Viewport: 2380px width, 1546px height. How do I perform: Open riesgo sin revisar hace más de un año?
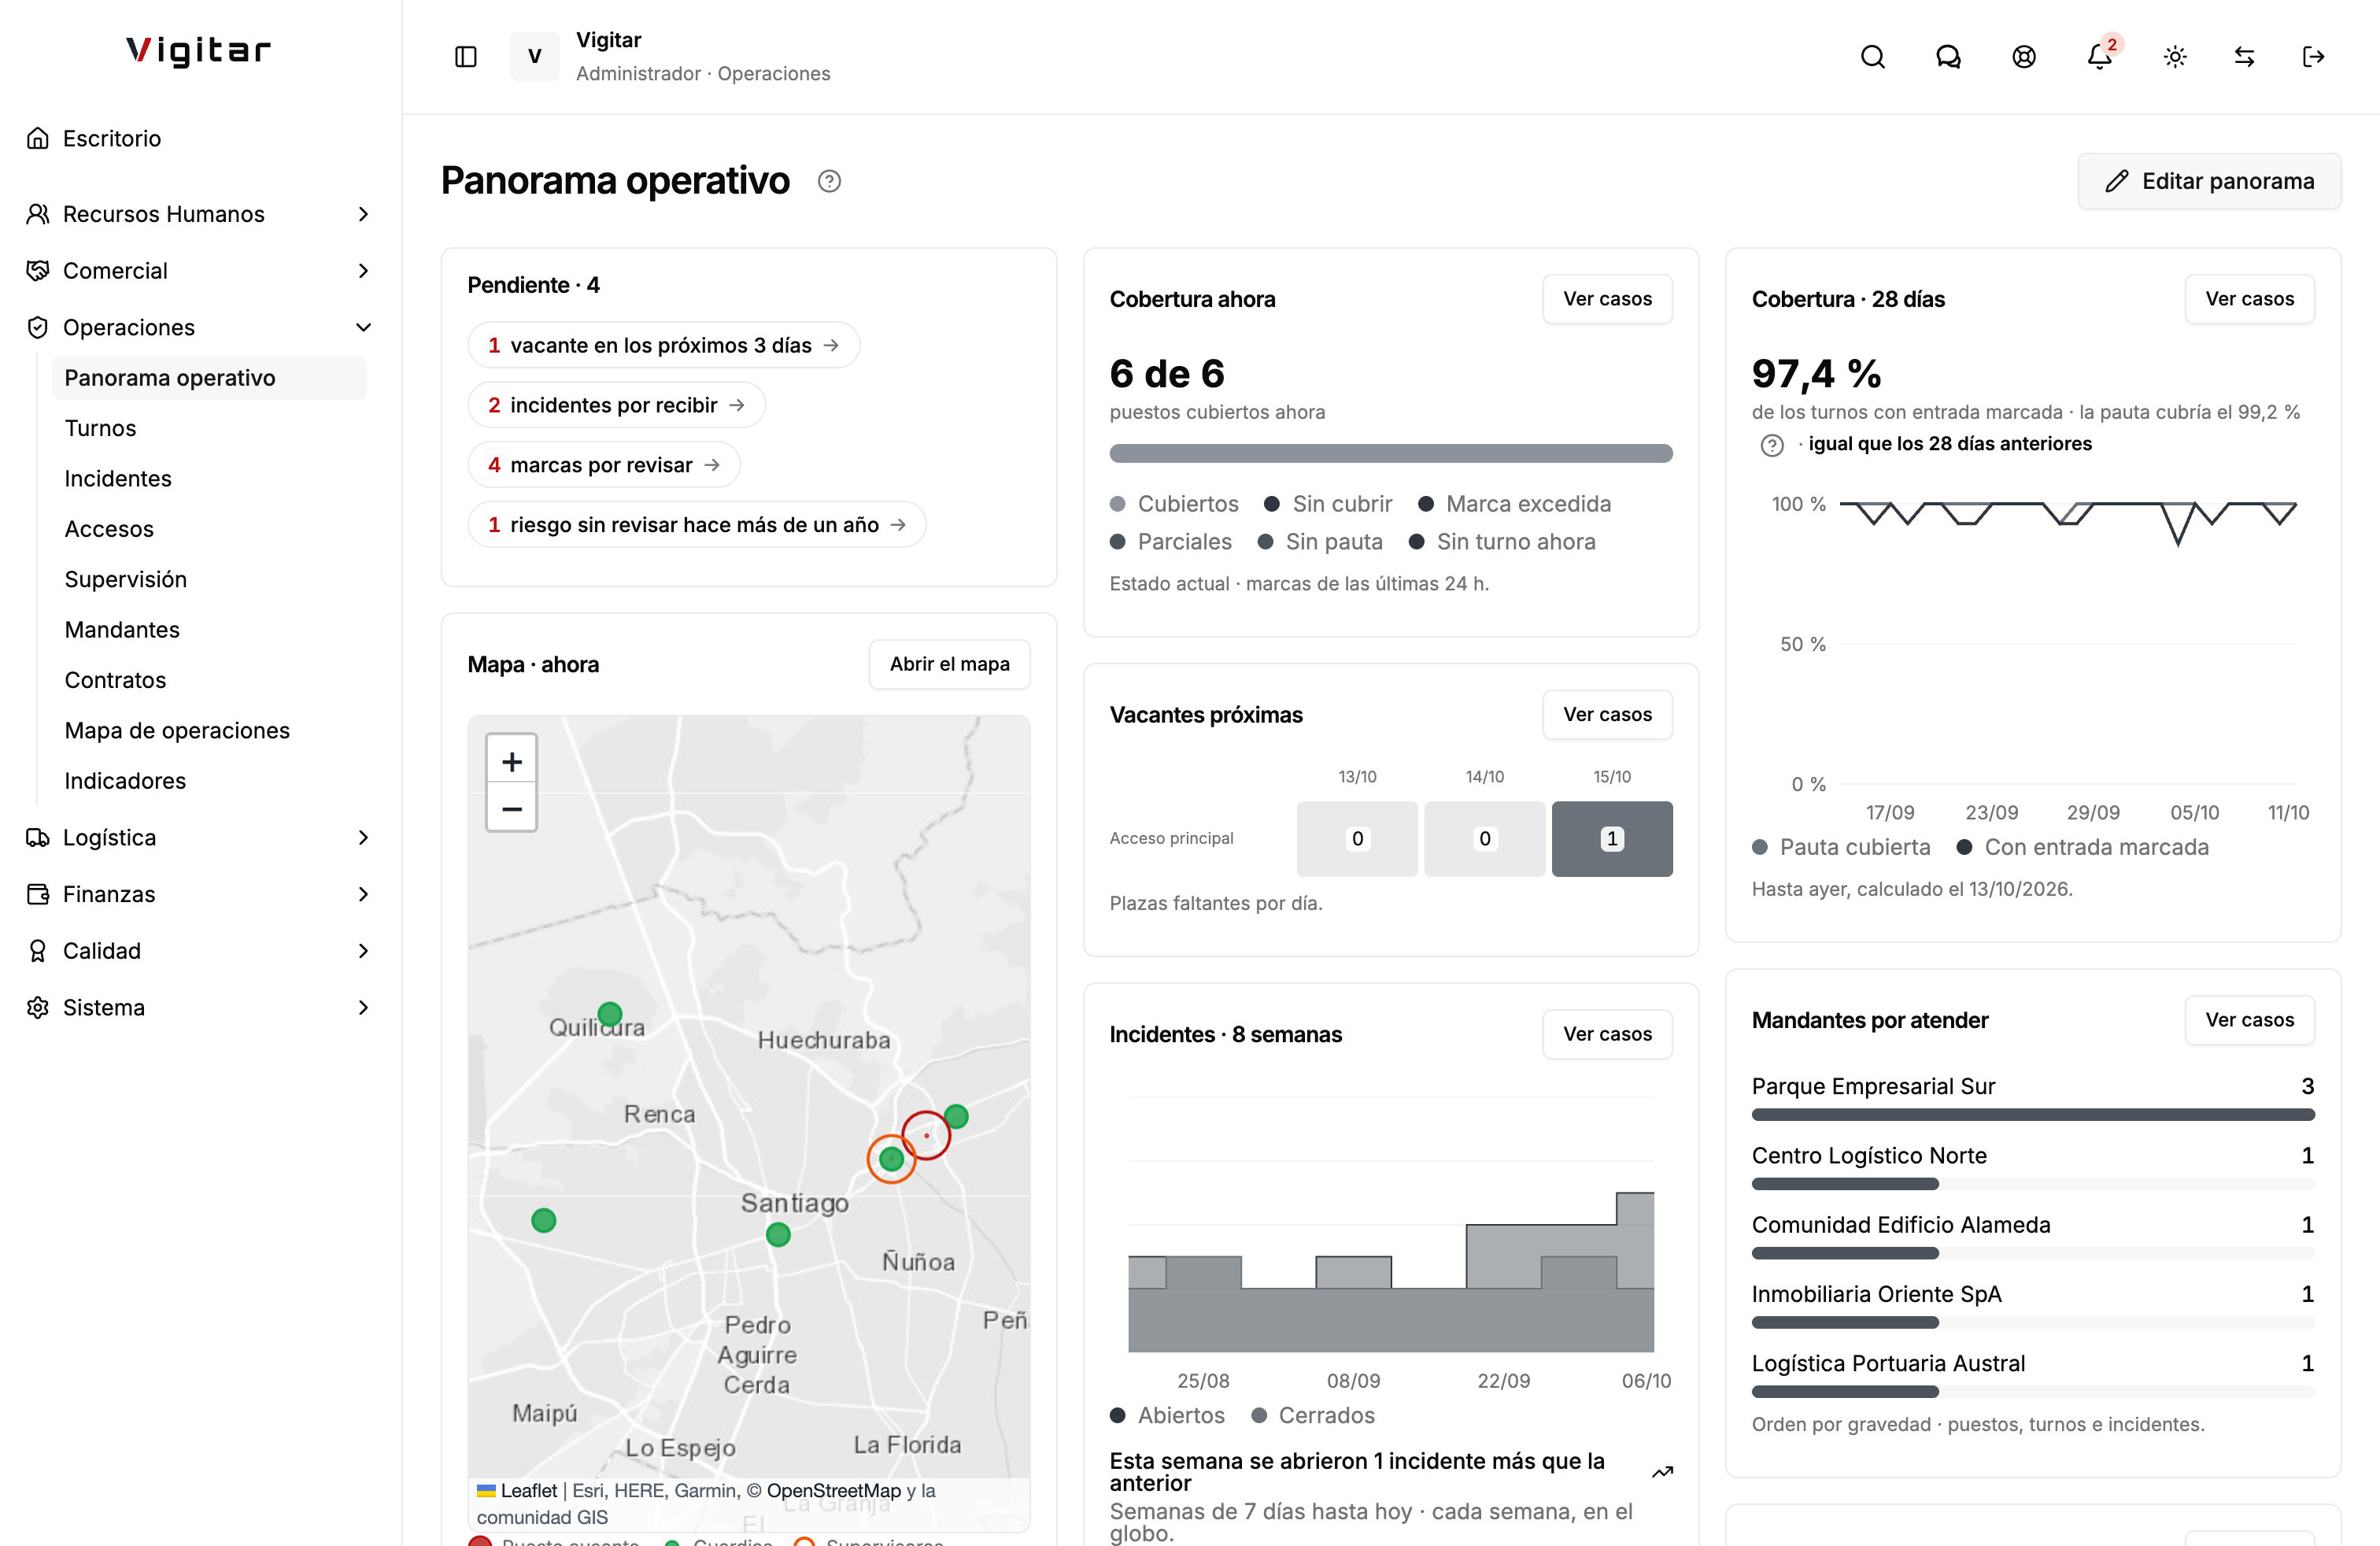(696, 525)
